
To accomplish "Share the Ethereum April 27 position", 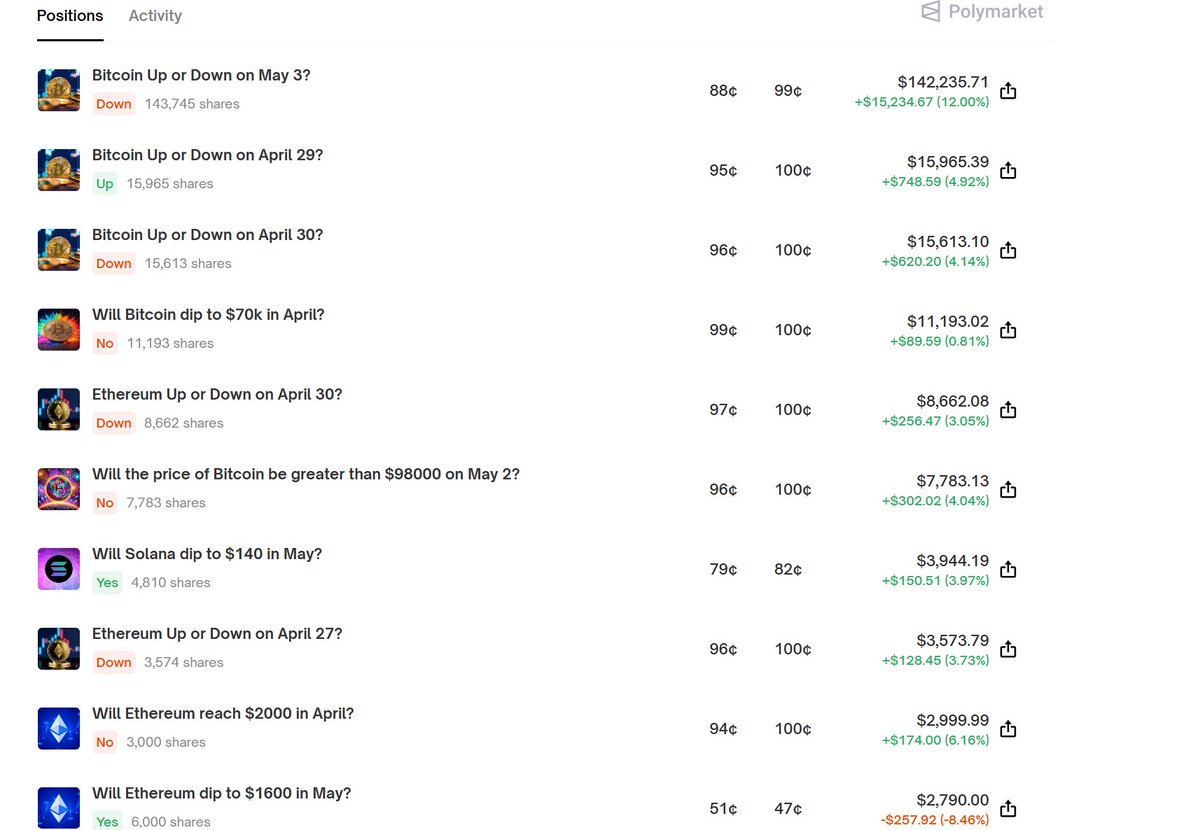I will click(1008, 649).
